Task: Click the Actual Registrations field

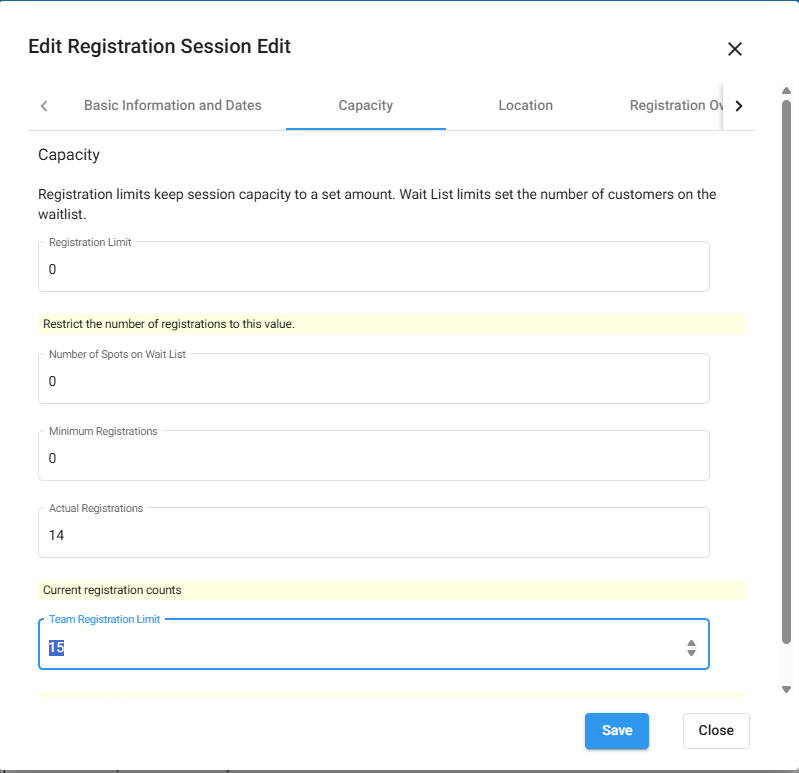Action: tap(373, 535)
